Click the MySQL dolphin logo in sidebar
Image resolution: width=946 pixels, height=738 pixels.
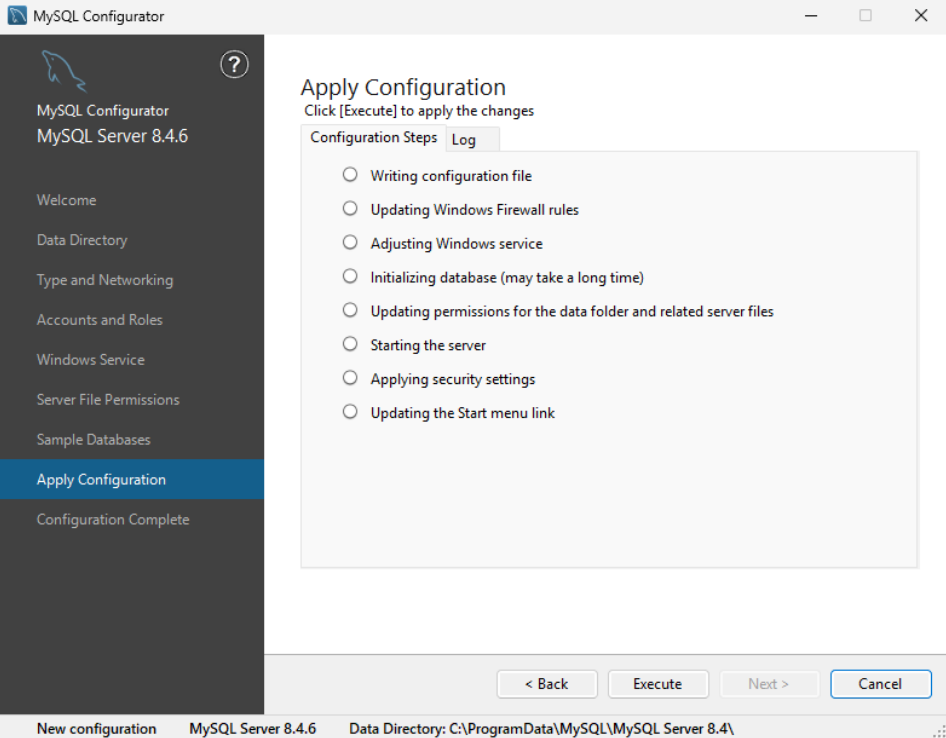click(63, 71)
